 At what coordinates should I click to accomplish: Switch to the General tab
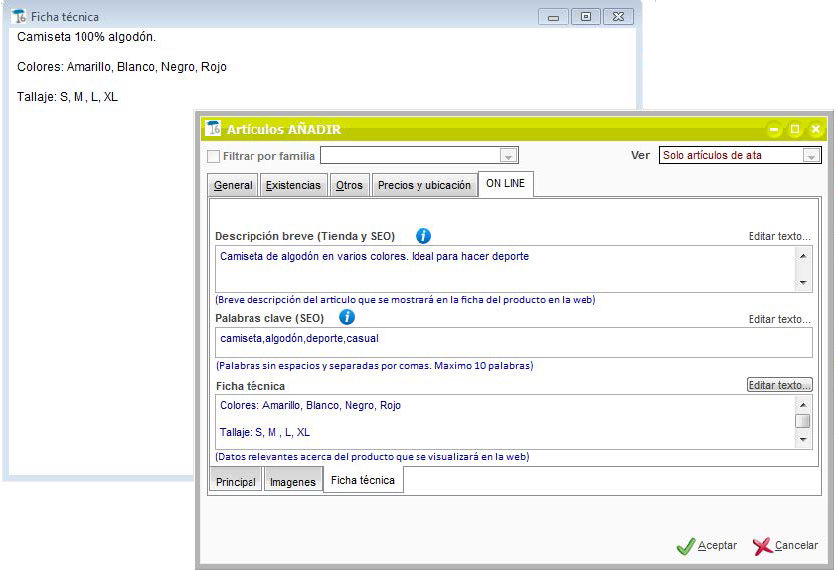click(233, 185)
